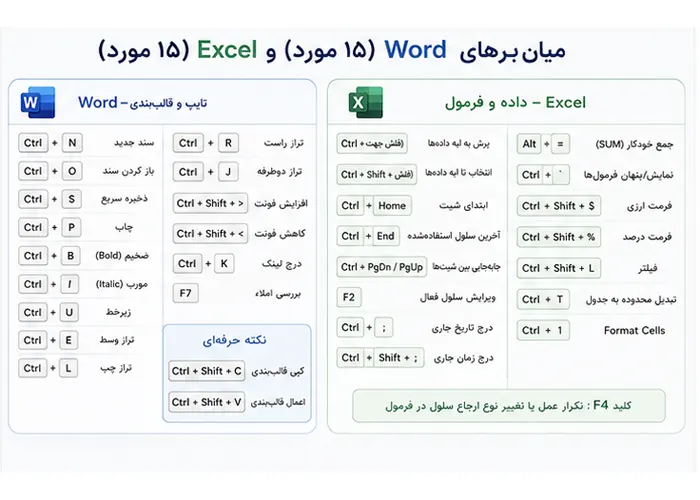Click the K key for insert link
This screenshot has height=500, width=700.
[x=224, y=264]
